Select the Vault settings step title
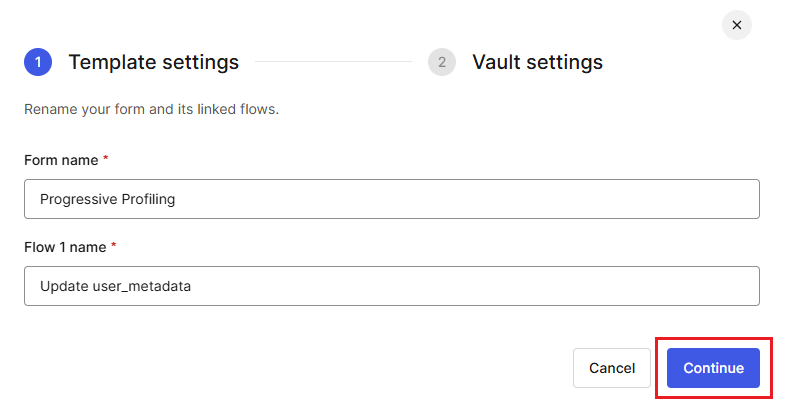785x419 pixels. coord(537,62)
